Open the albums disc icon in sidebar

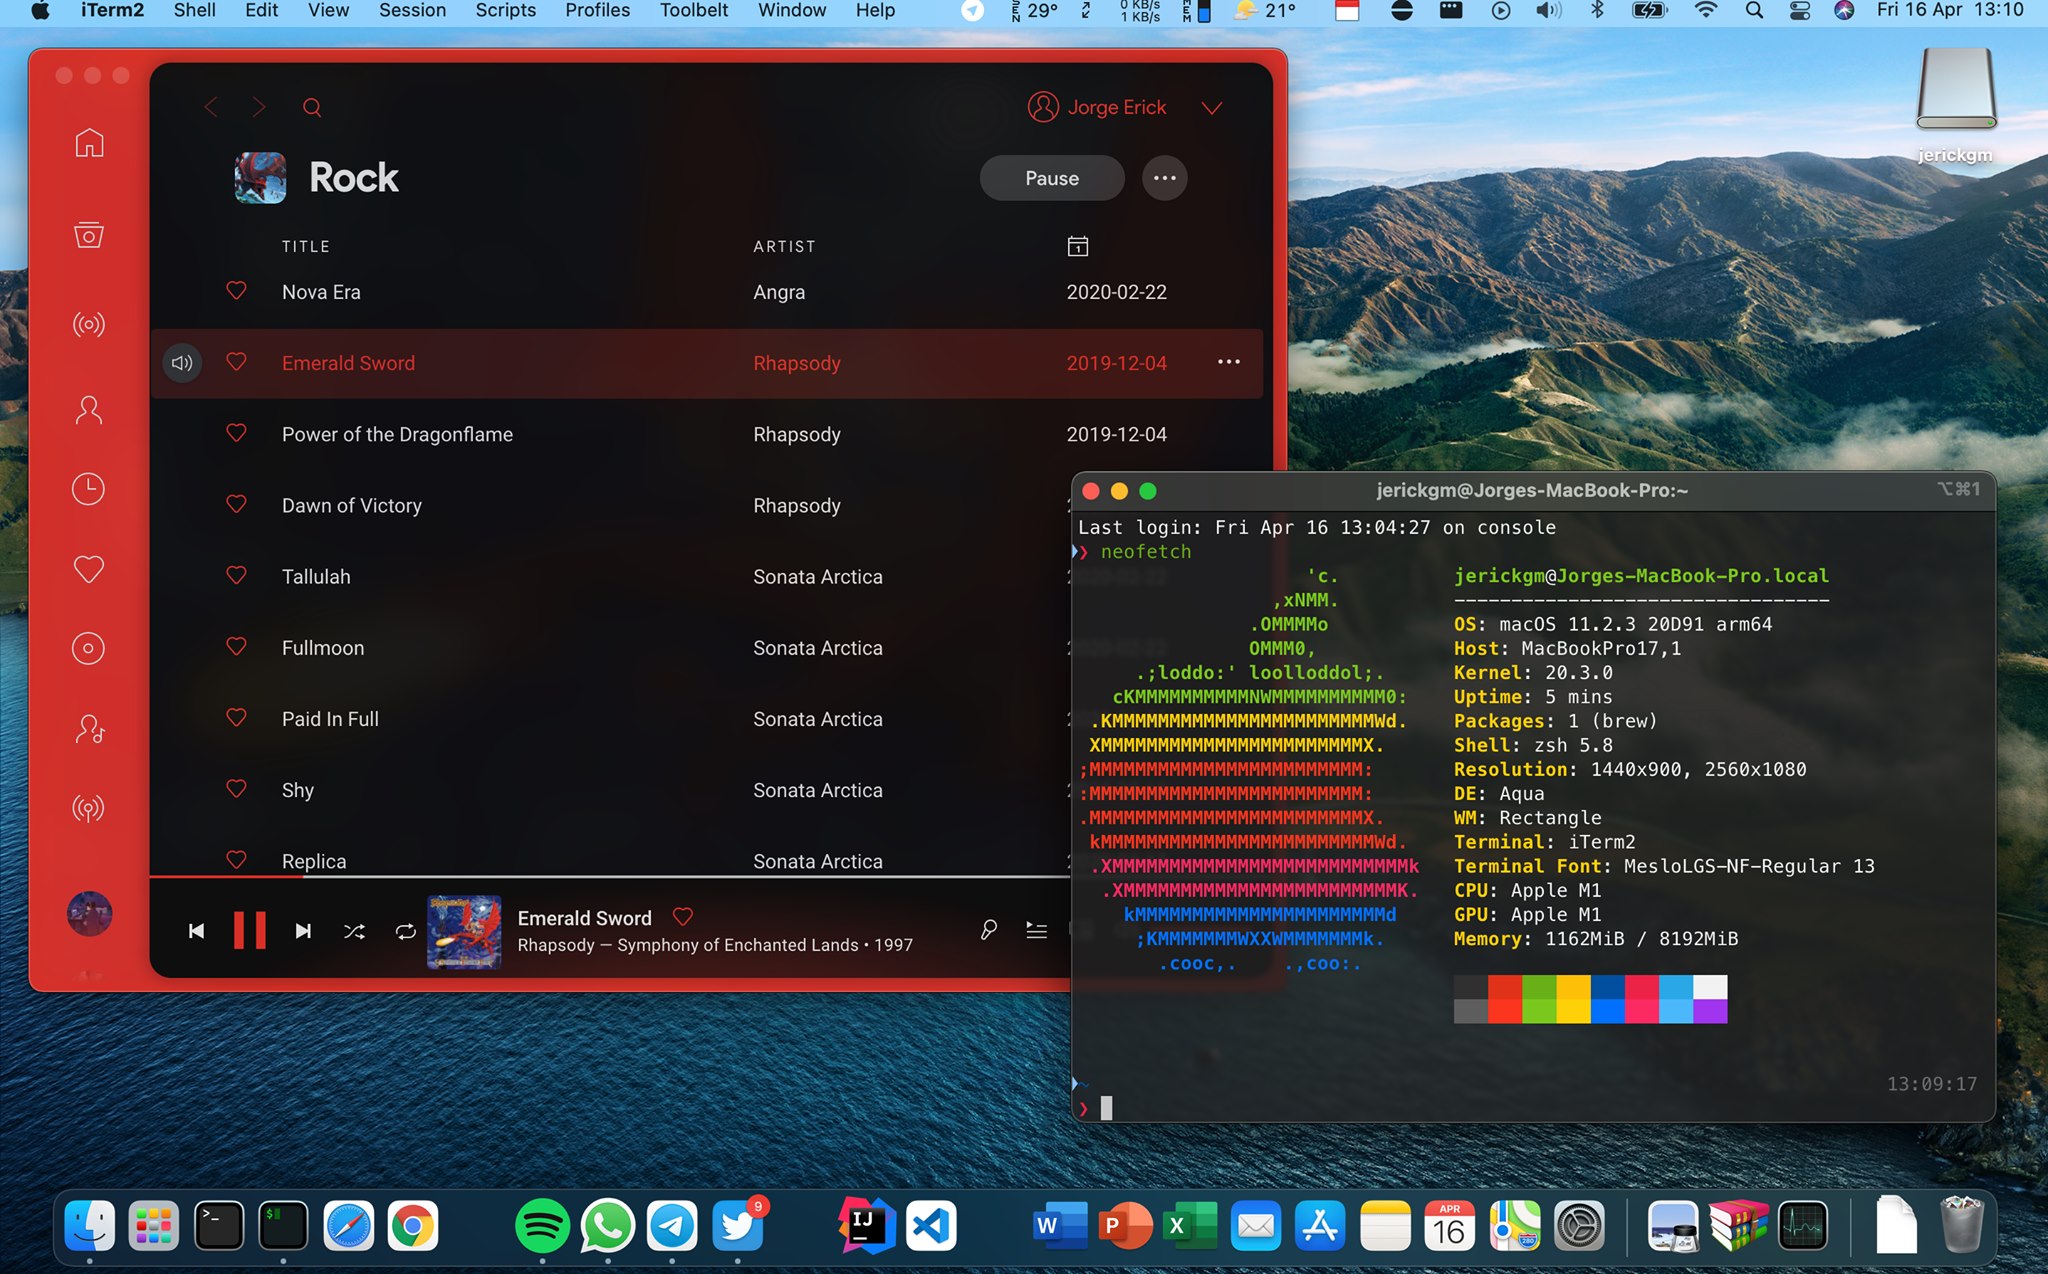click(x=89, y=649)
